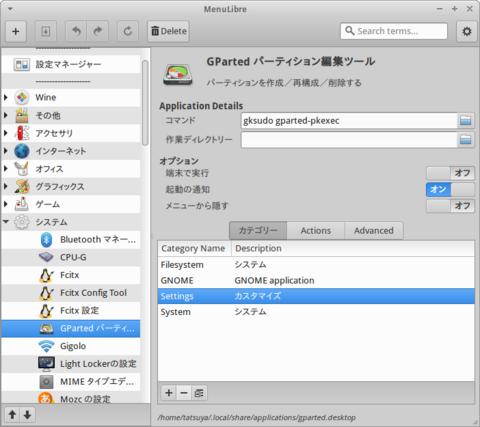Click the redo arrow in the toolbar
480x427 pixels.
pos(98,32)
